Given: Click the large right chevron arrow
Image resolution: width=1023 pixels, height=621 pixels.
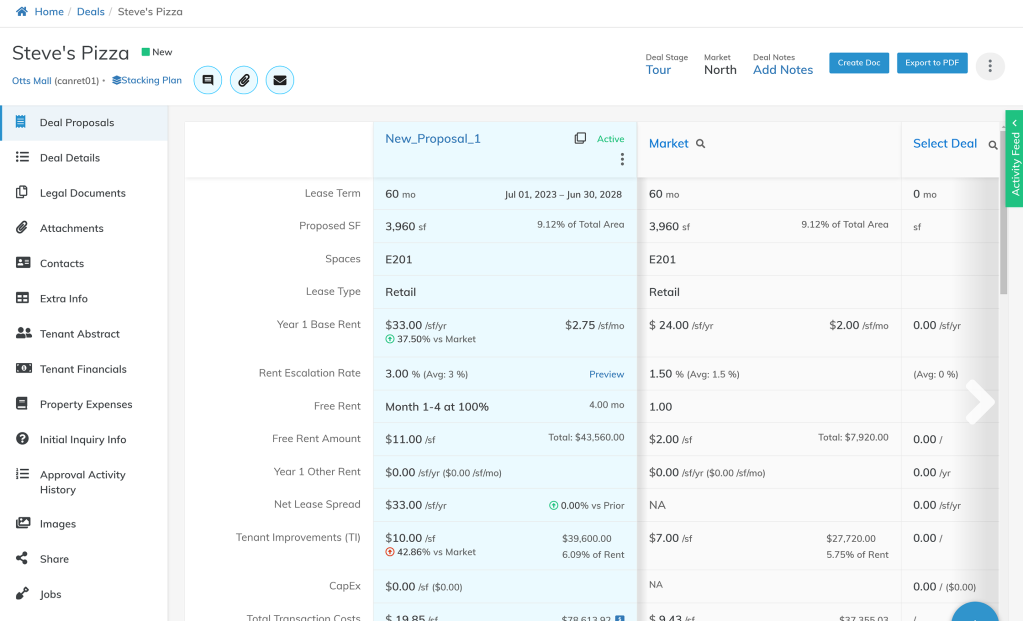Looking at the screenshot, I should [980, 402].
